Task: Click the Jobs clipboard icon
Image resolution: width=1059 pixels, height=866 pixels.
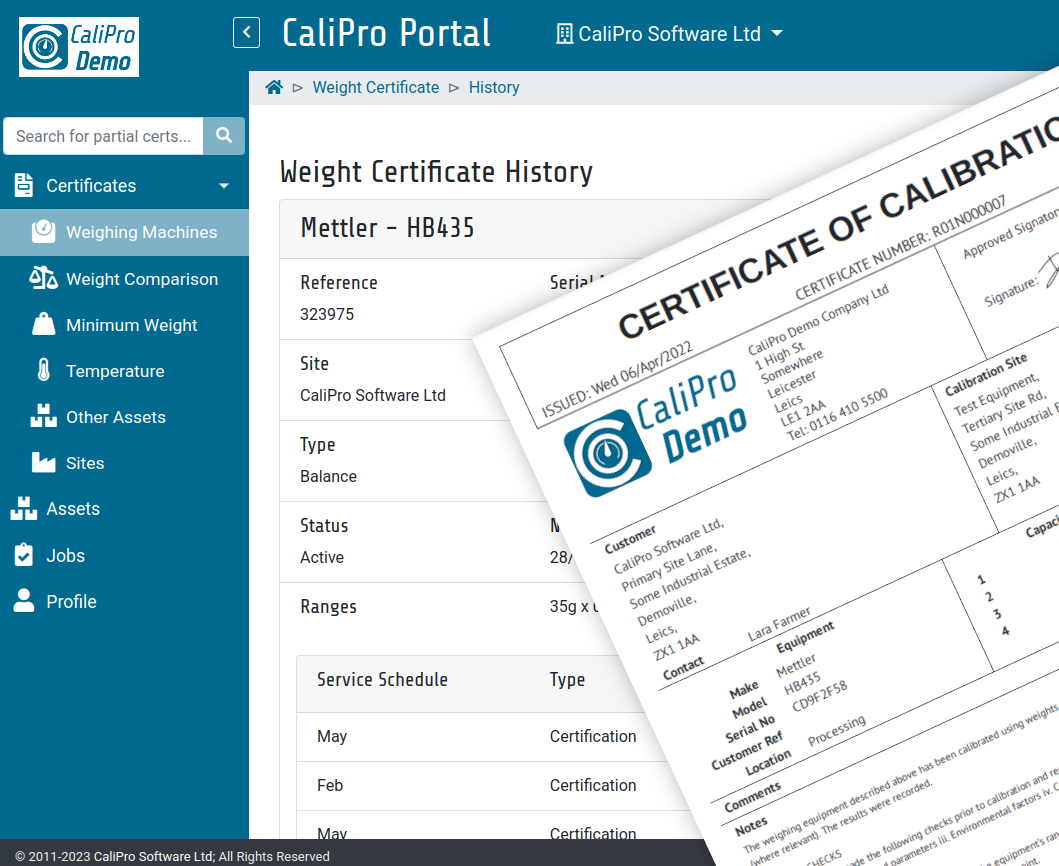Action: [24, 555]
